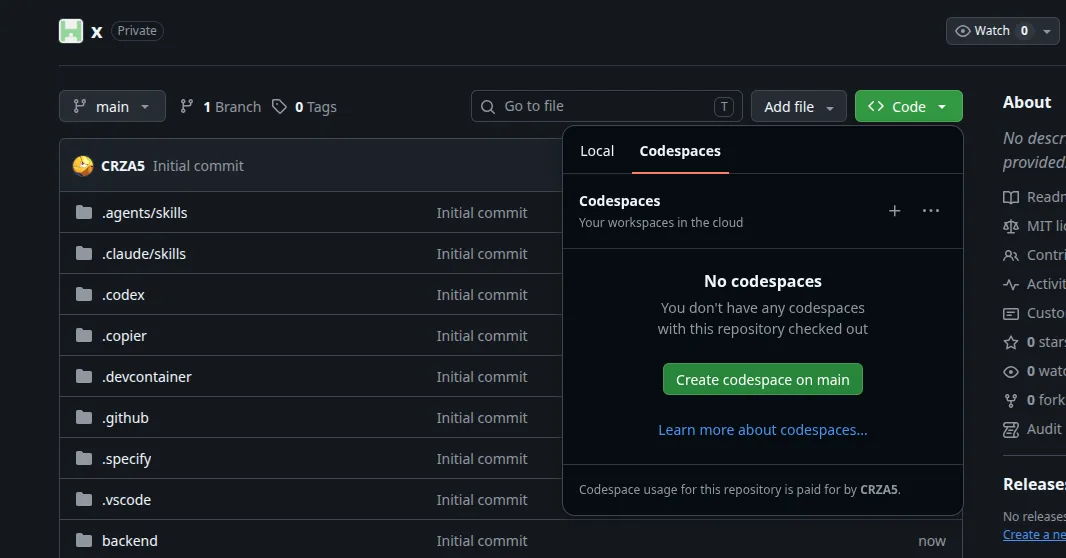The height and width of the screenshot is (558, 1066).
Task: Click the 0 Tags link
Action: coord(305,107)
